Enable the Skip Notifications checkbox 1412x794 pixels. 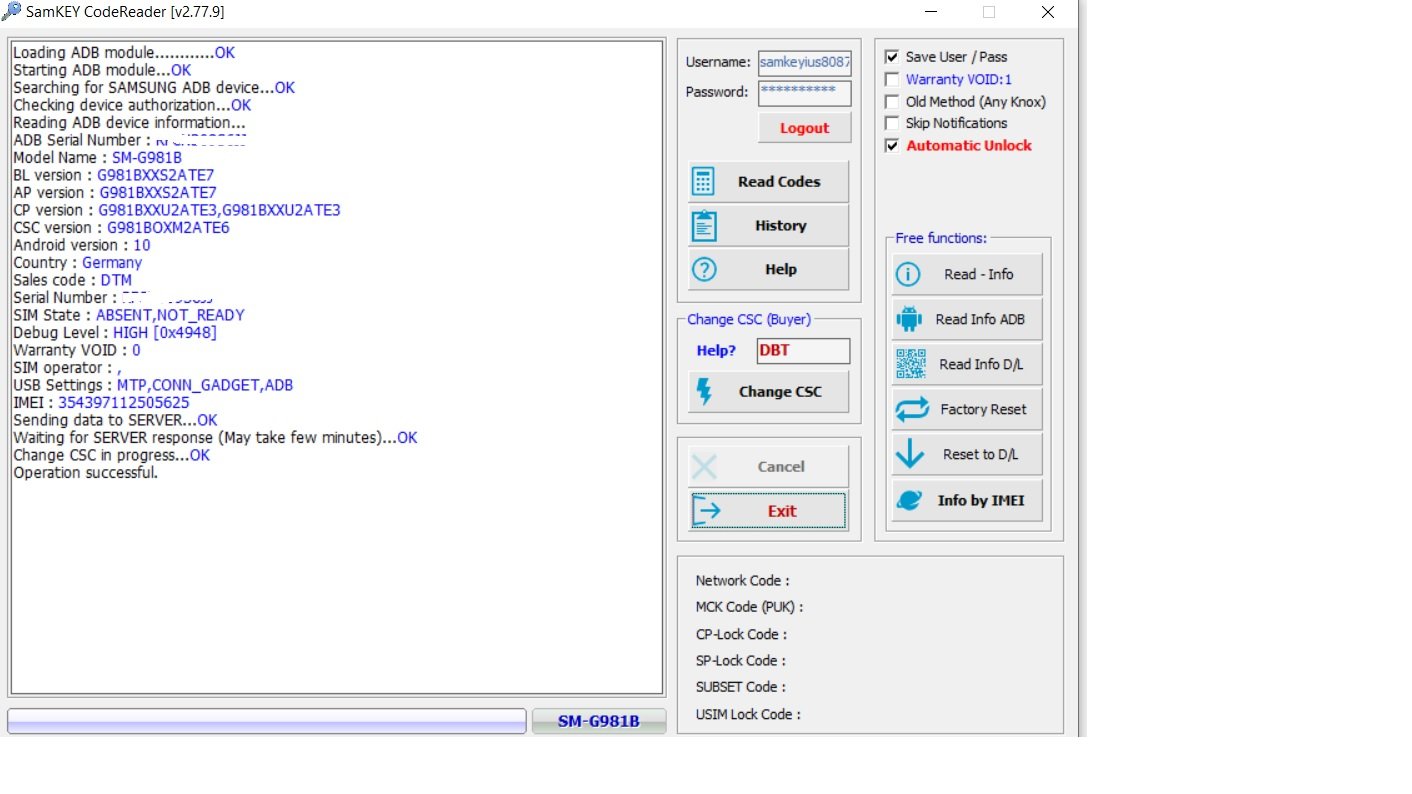pos(892,123)
